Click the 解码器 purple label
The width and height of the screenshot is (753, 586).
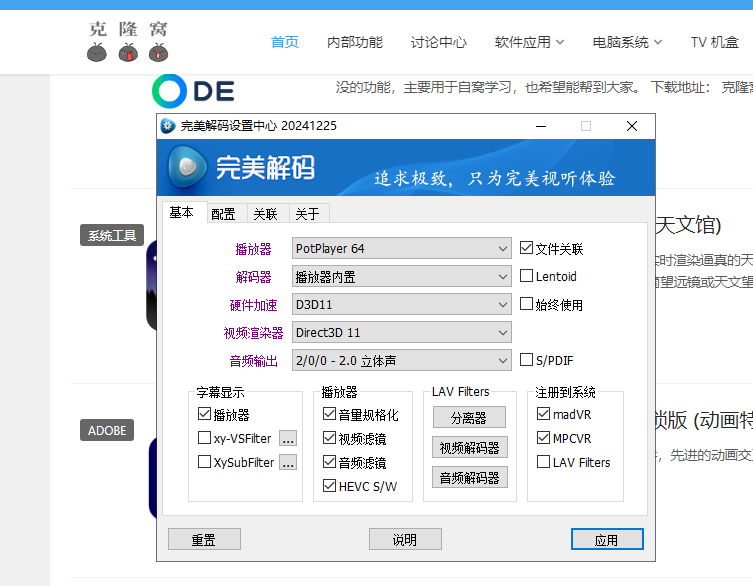tap(253, 277)
